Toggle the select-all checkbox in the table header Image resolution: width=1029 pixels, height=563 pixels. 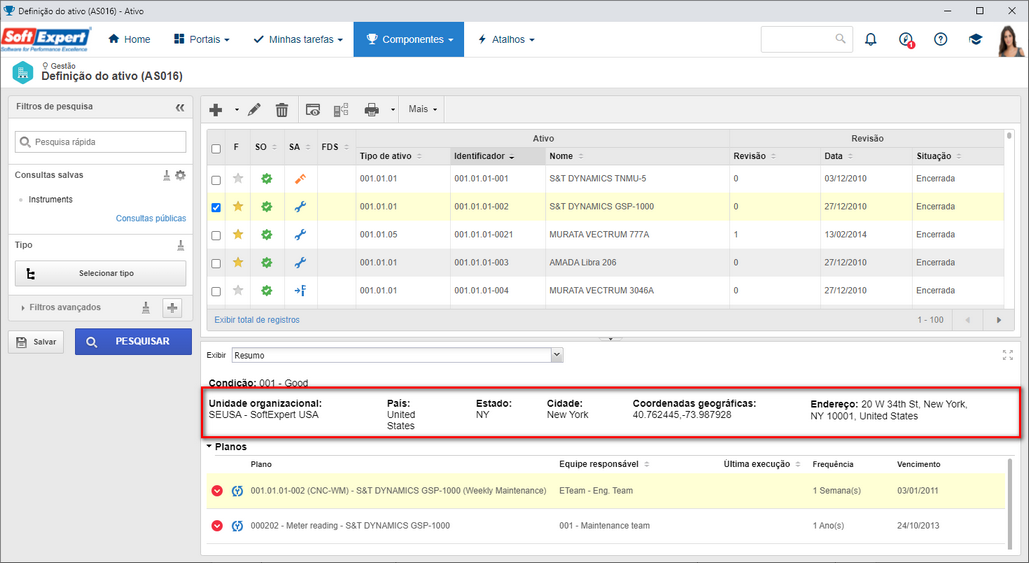pos(216,149)
